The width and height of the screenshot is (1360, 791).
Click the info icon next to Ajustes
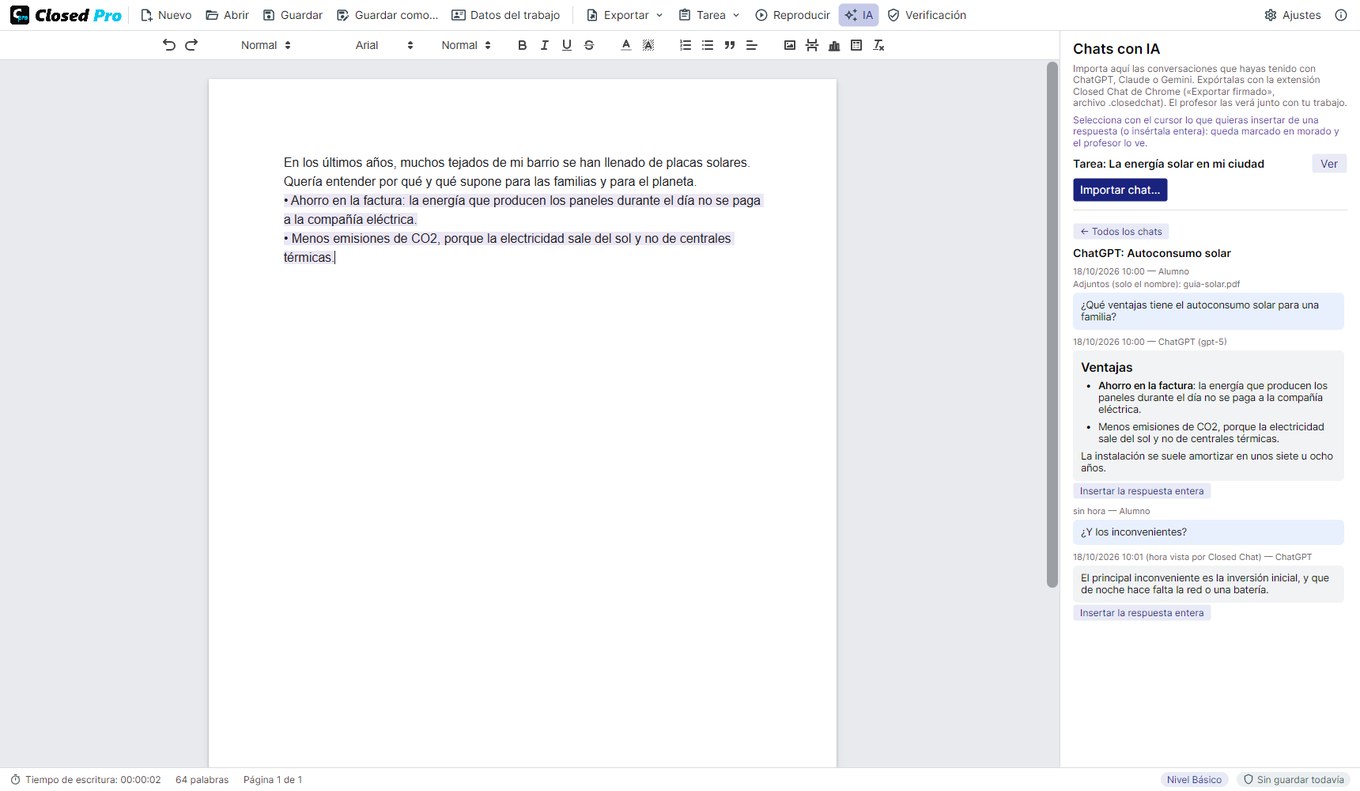pos(1341,15)
